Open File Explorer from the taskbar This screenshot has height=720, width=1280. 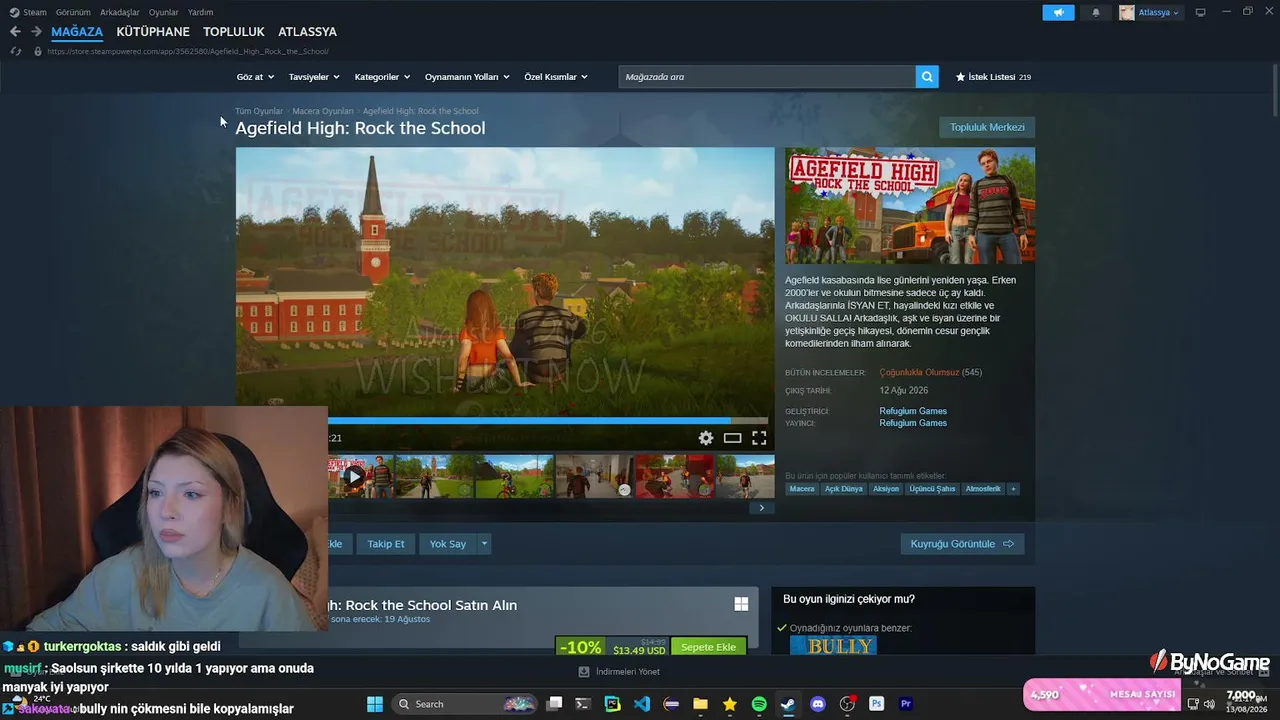click(x=700, y=704)
